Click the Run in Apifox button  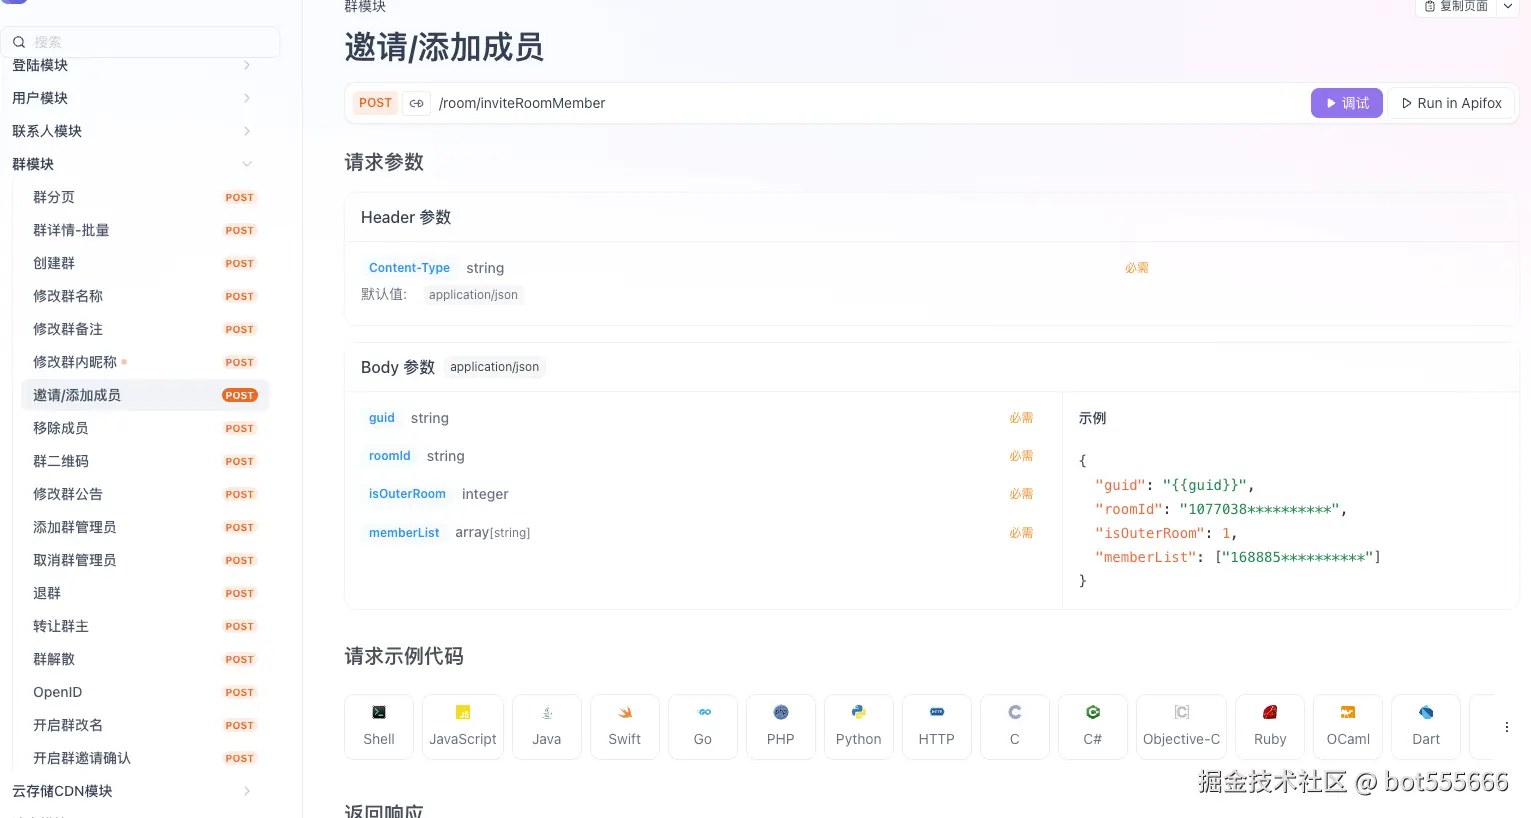(x=1450, y=103)
